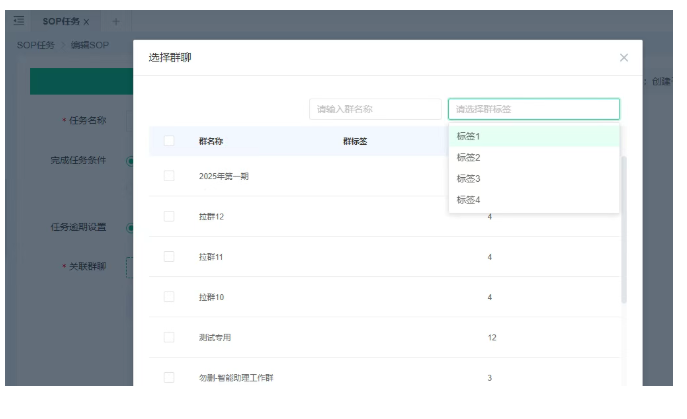Check the box for 拉群11 row
This screenshot has width=687, height=419.
pyautogui.click(x=169, y=256)
